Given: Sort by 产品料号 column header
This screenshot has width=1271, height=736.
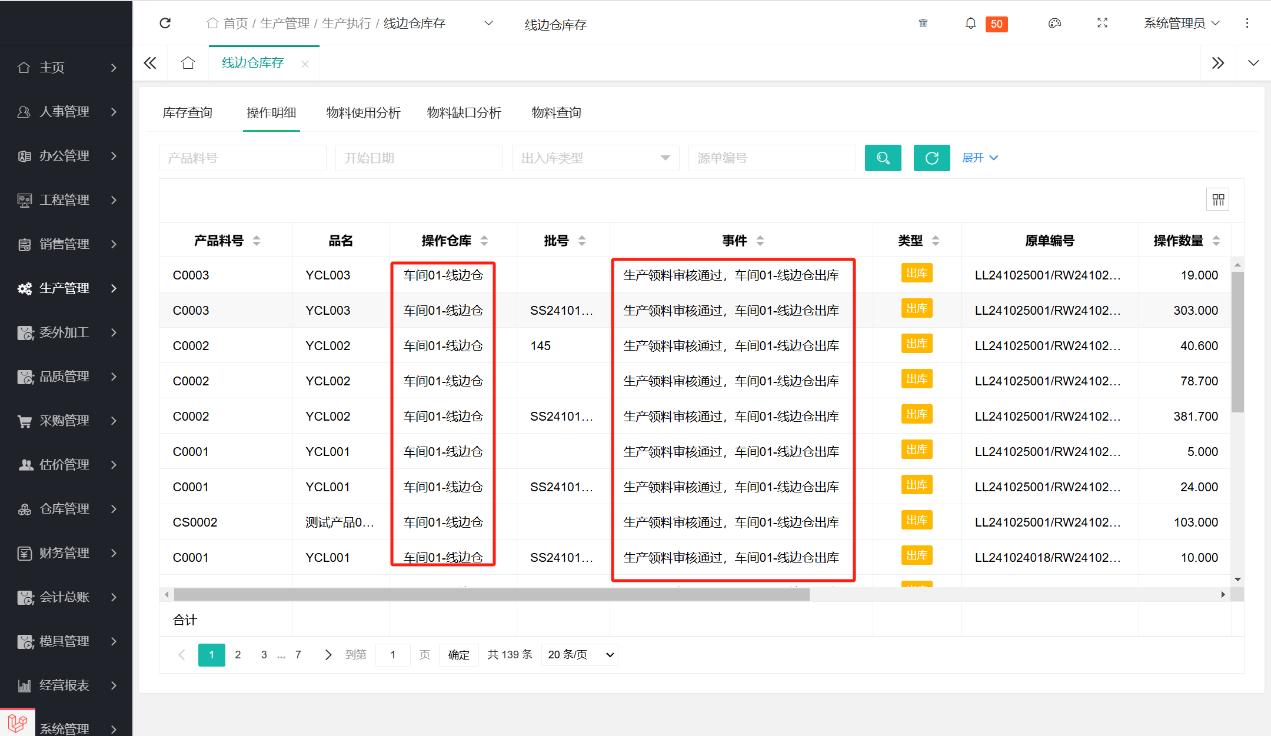Looking at the screenshot, I should [226, 241].
